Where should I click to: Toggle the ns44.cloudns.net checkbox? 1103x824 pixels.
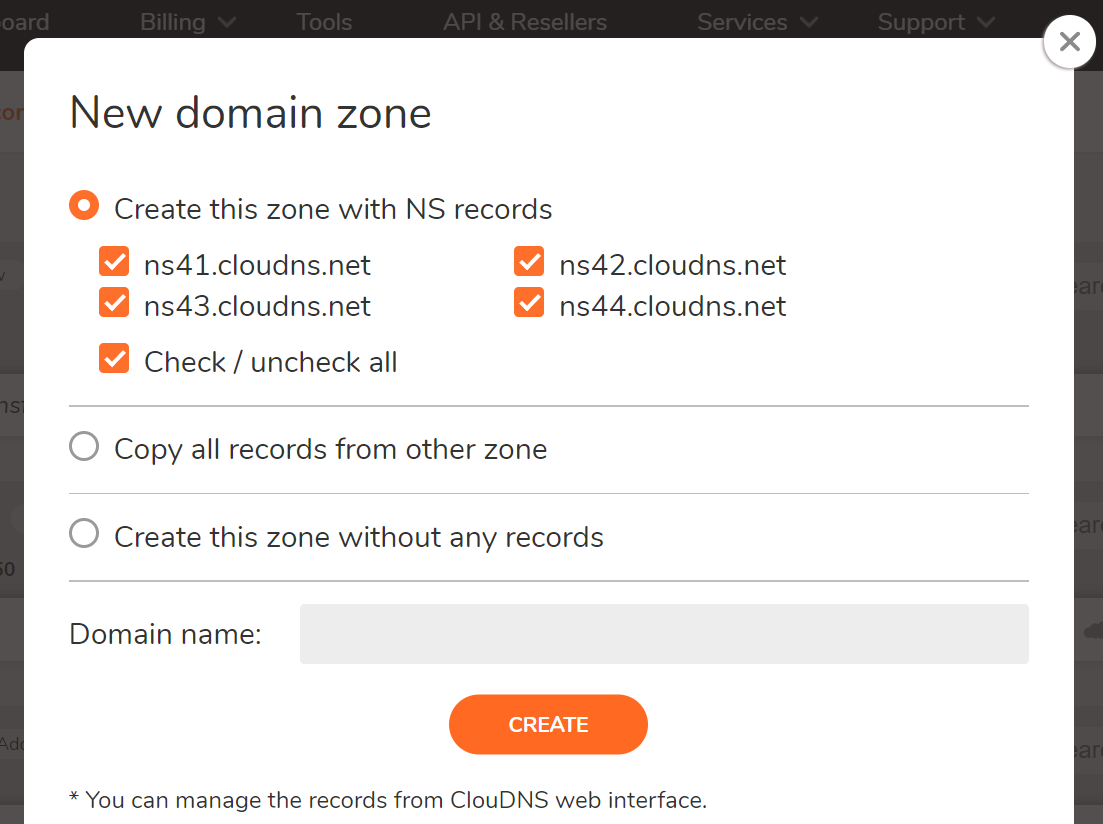pyautogui.click(x=529, y=303)
